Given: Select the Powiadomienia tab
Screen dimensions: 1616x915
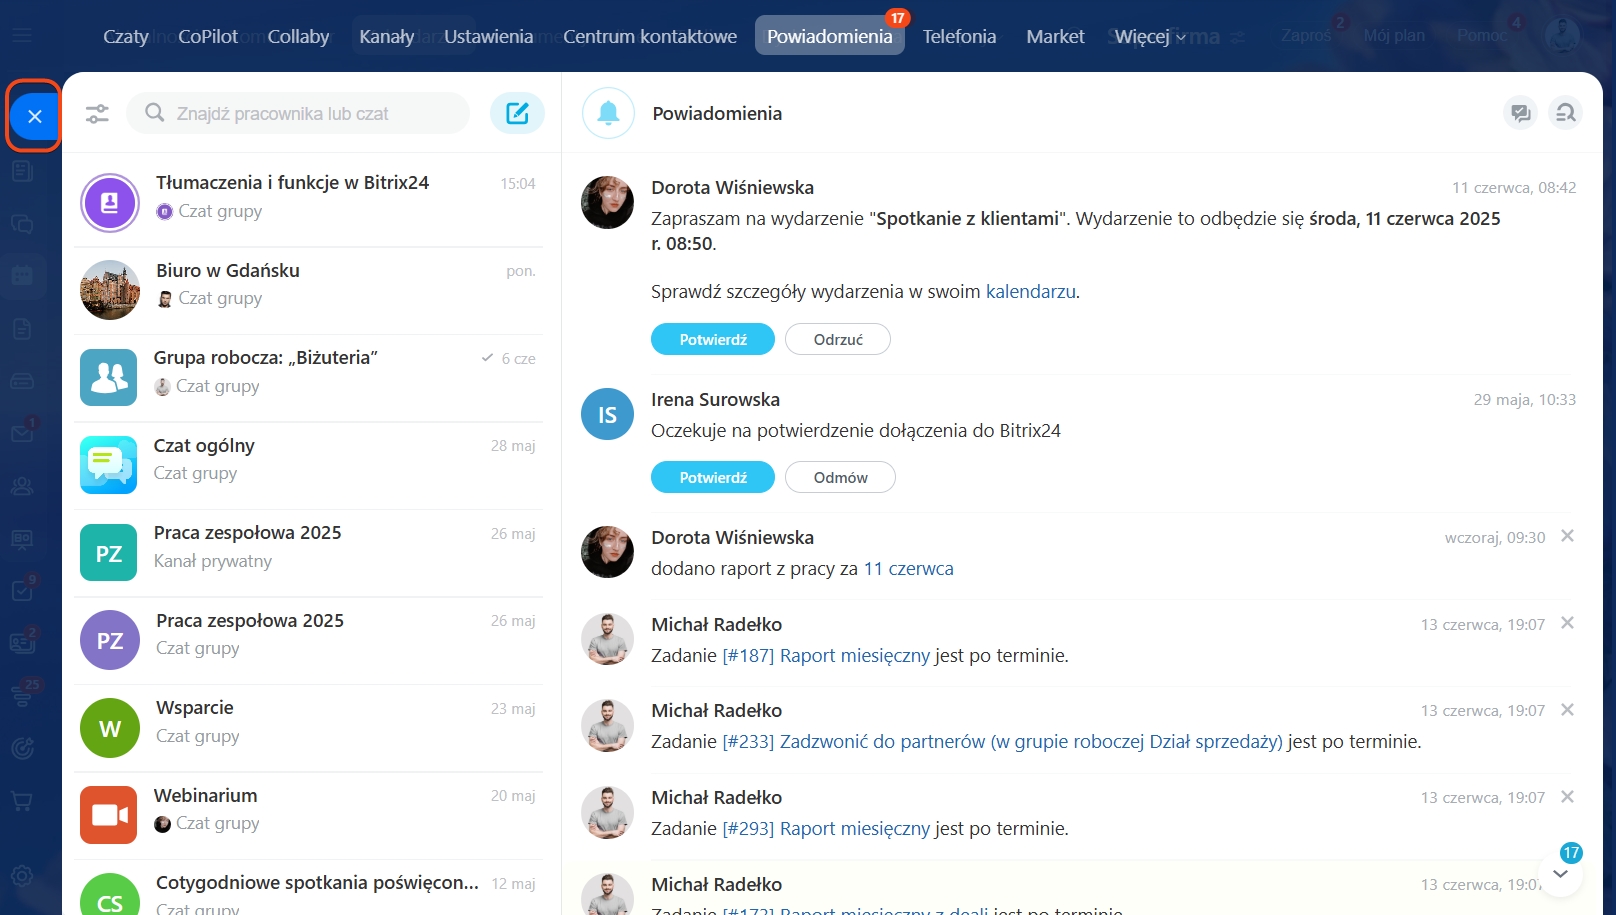Looking at the screenshot, I should tap(829, 36).
